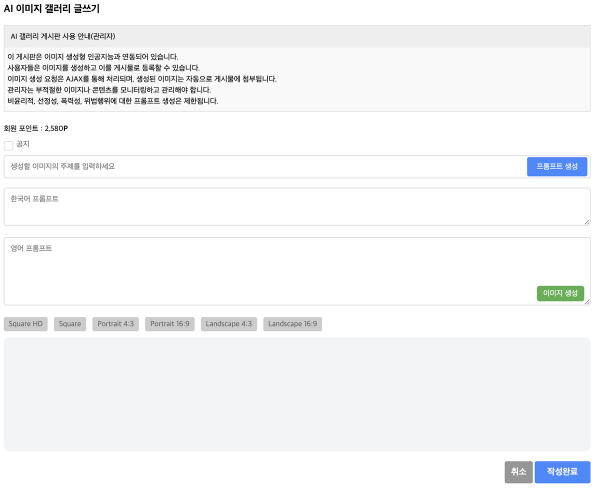Click the empty gray image preview area
Image resolution: width=600 pixels, height=489 pixels.
297,394
